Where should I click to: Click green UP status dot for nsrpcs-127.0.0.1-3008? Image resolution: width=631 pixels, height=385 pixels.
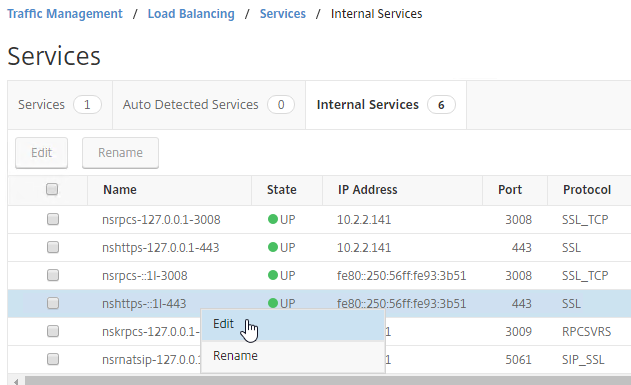point(273,219)
